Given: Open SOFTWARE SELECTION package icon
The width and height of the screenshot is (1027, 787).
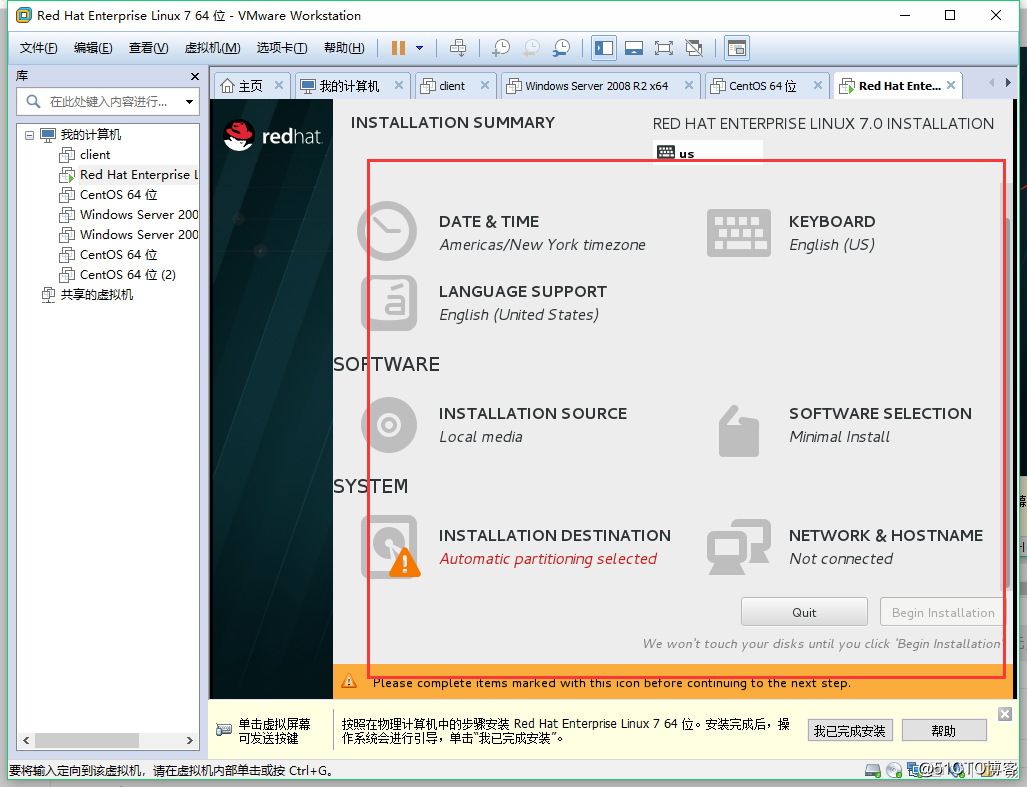Looking at the screenshot, I should point(739,431).
